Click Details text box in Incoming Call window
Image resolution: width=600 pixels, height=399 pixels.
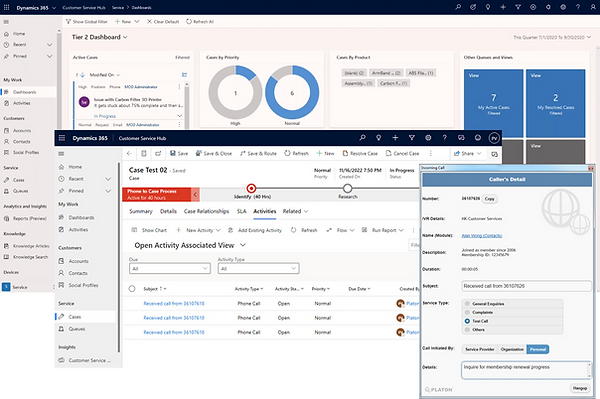pos(526,370)
